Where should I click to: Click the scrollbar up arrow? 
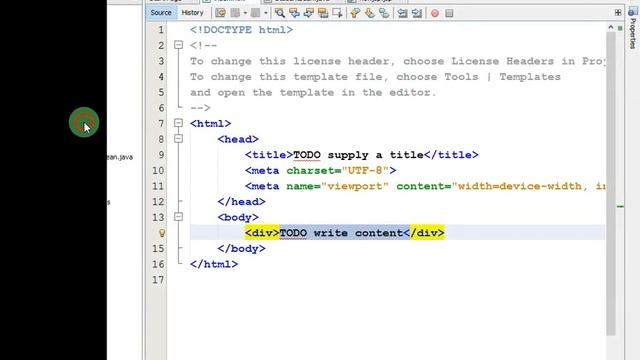pyautogui.click(x=611, y=27)
